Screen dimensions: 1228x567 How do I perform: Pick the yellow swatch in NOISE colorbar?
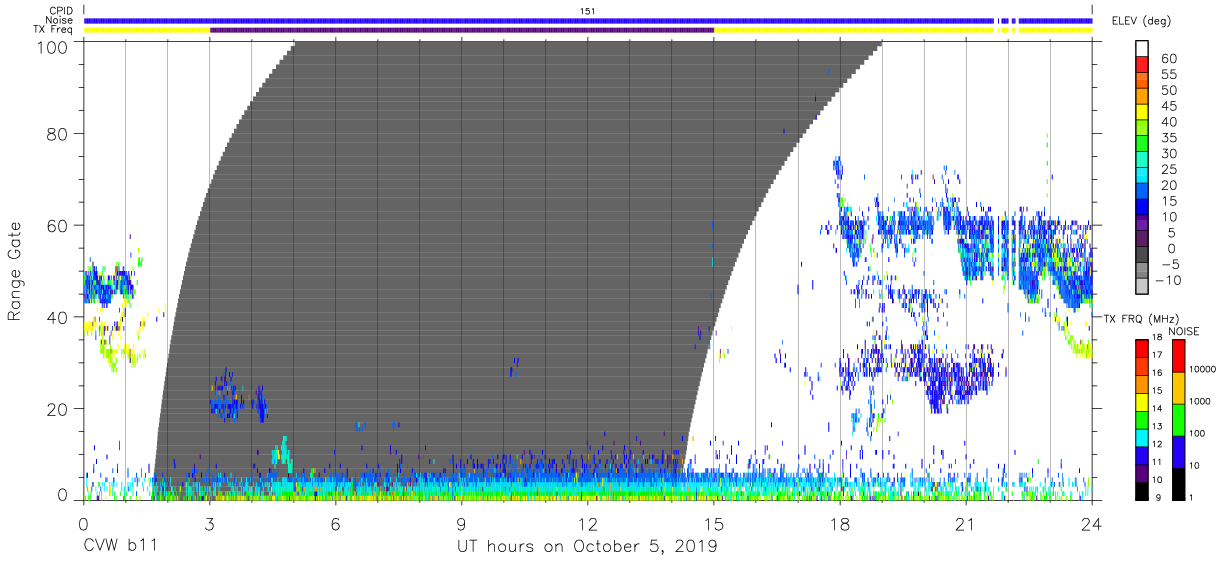point(1178,388)
